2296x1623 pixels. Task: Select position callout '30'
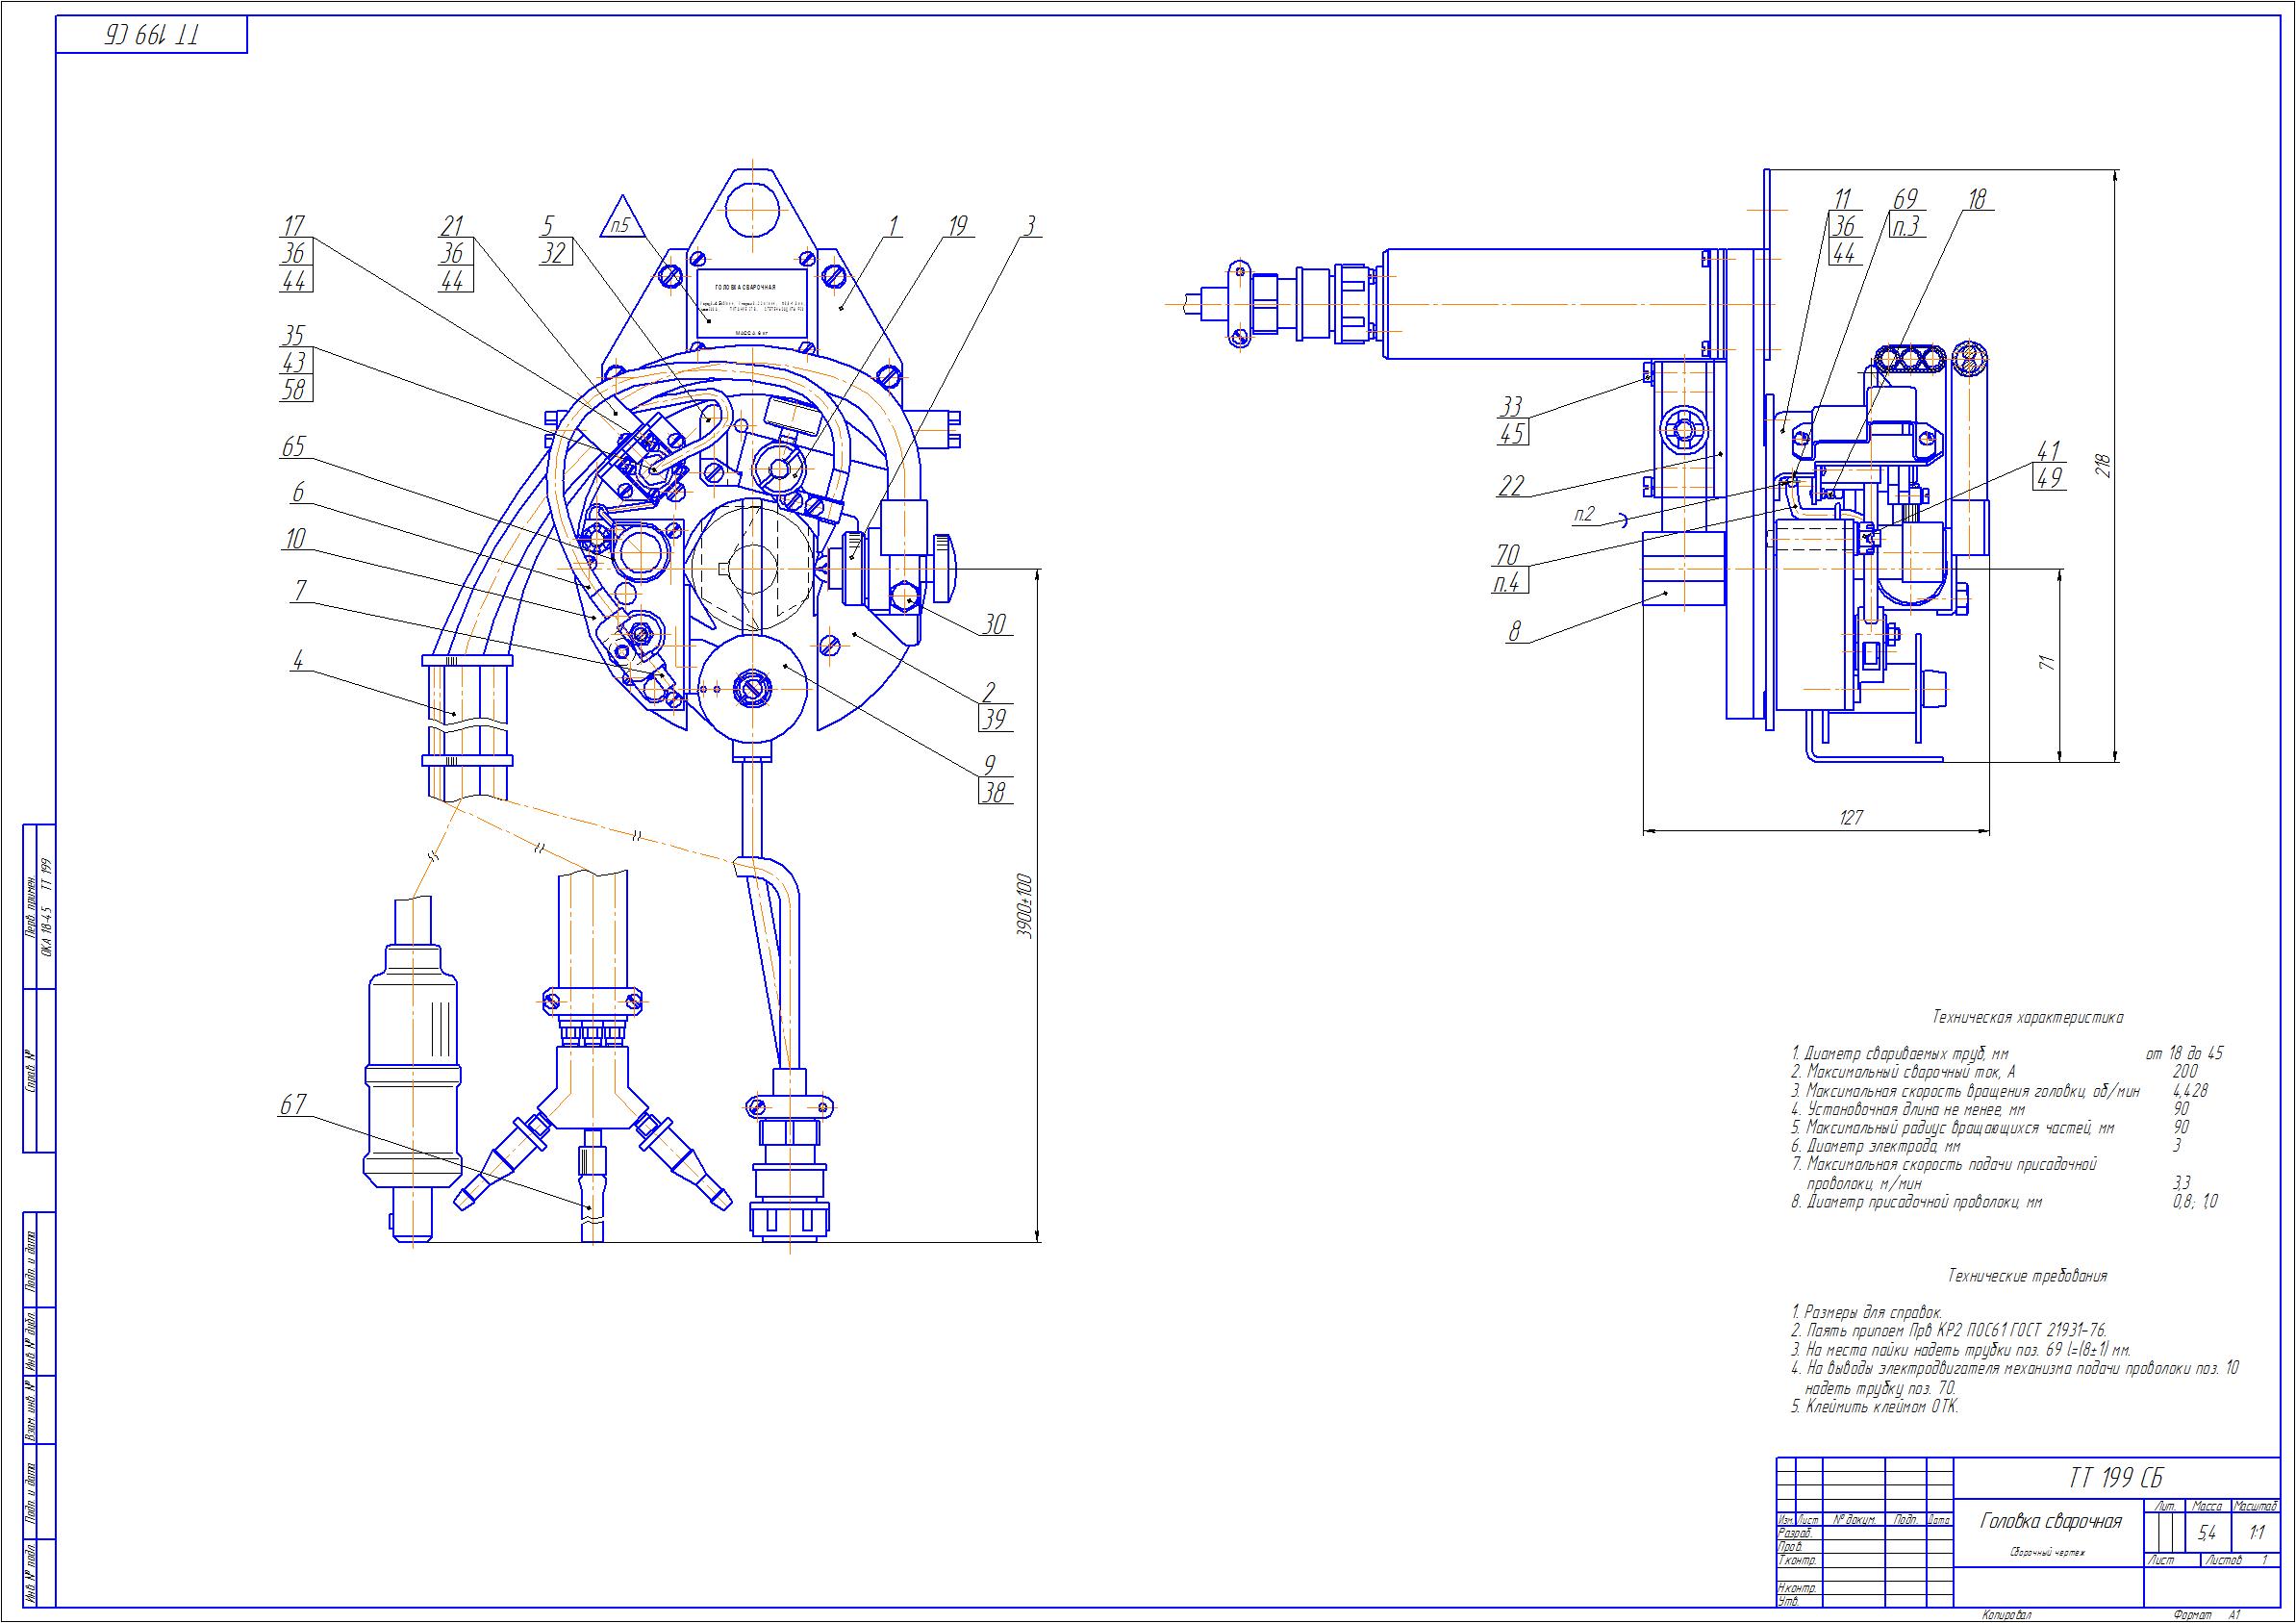[992, 625]
